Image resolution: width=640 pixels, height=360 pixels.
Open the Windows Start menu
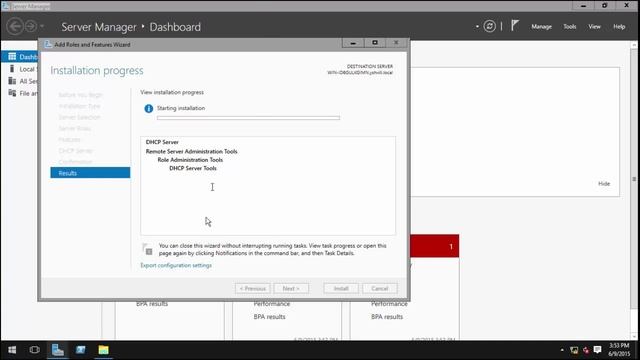pyautogui.click(x=12, y=350)
